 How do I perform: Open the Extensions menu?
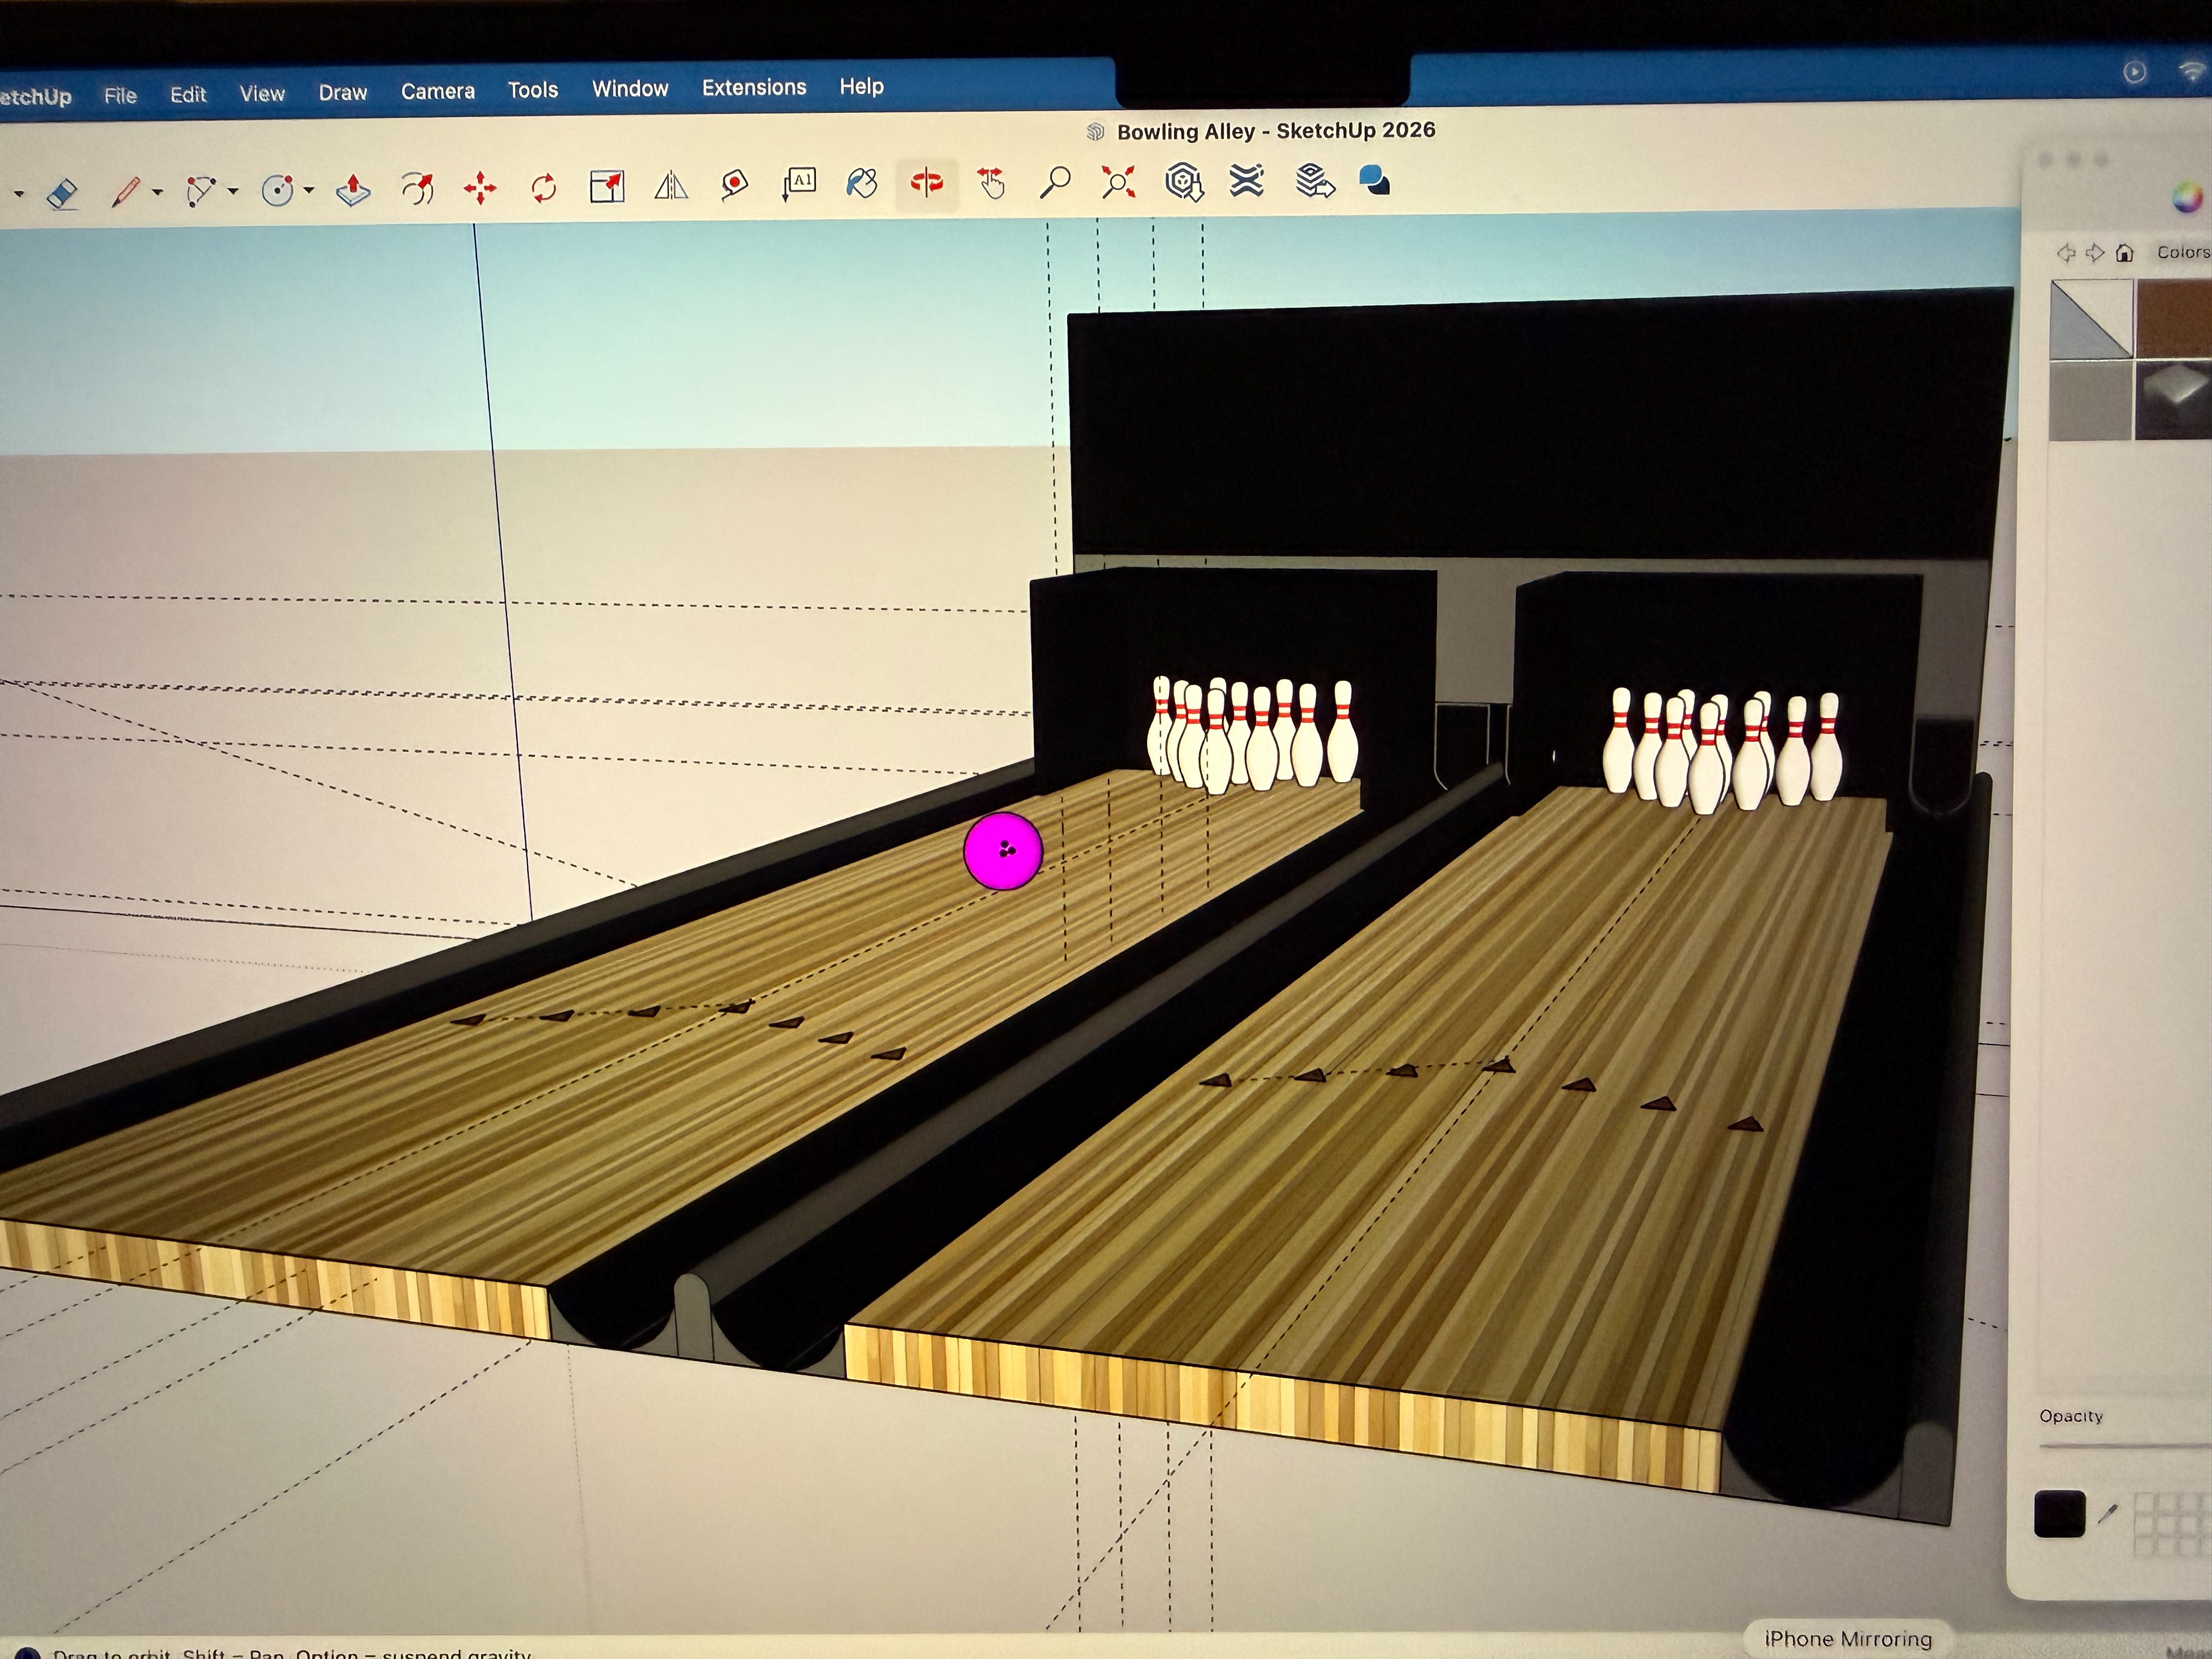point(753,87)
